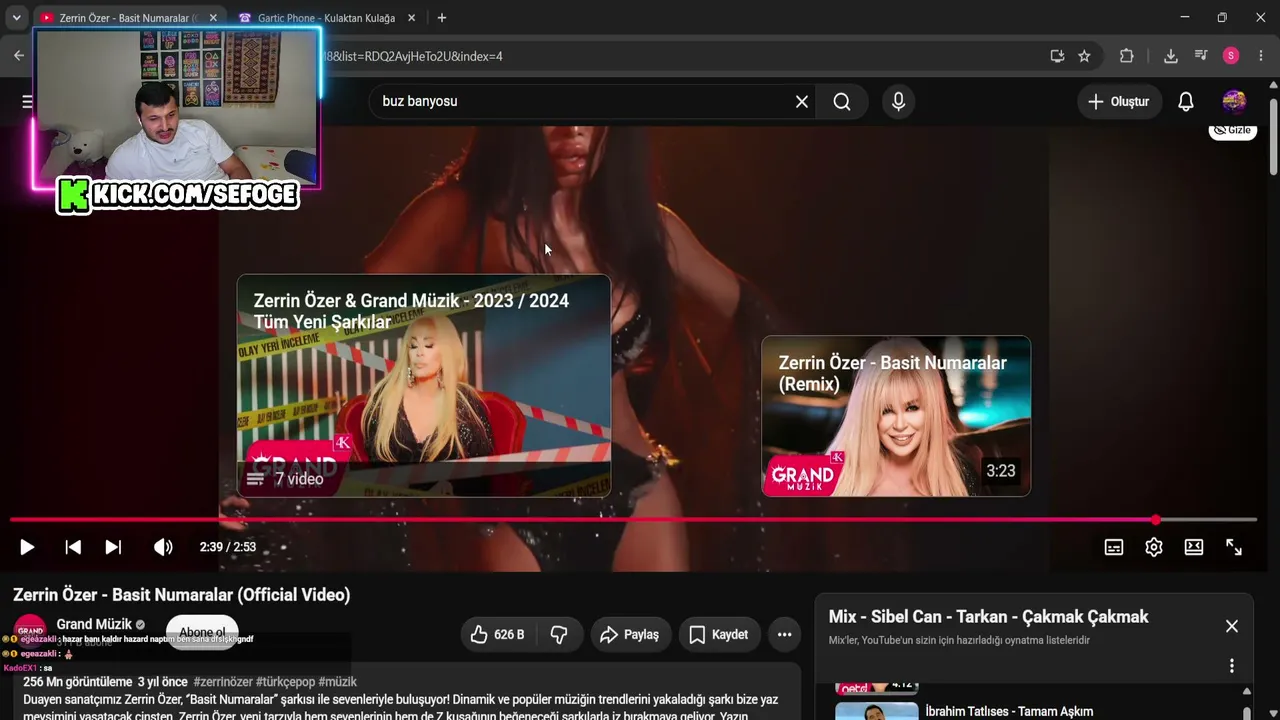Open the Grand Müzik channel name link

tap(94, 624)
